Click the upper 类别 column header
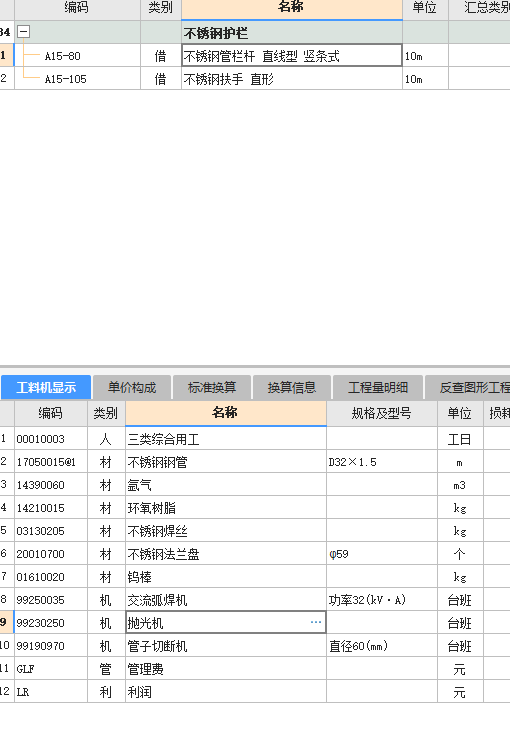Viewport: 510px width, 746px height. coord(161,9)
